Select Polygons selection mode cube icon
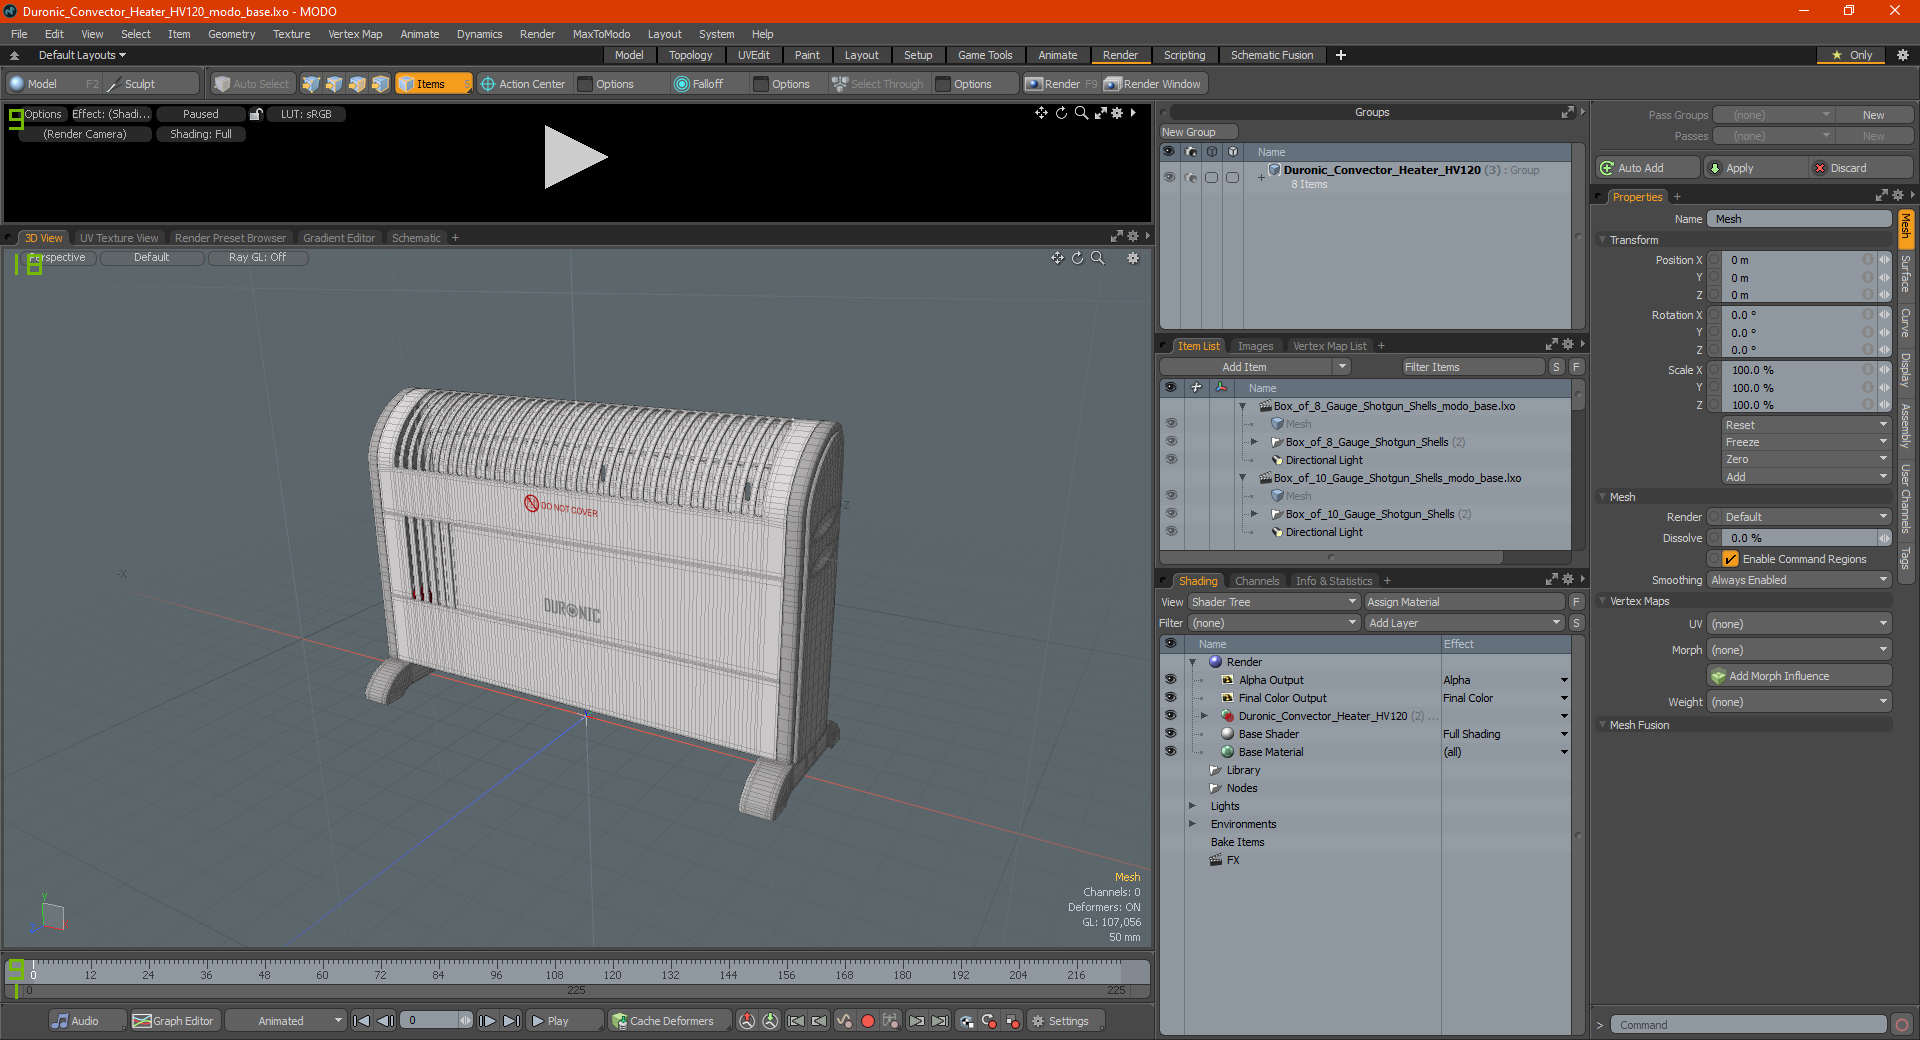 357,84
